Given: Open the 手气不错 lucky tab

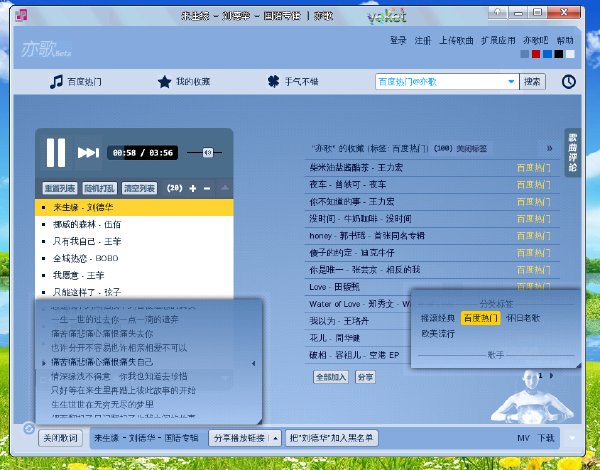Looking at the screenshot, I should tap(293, 82).
